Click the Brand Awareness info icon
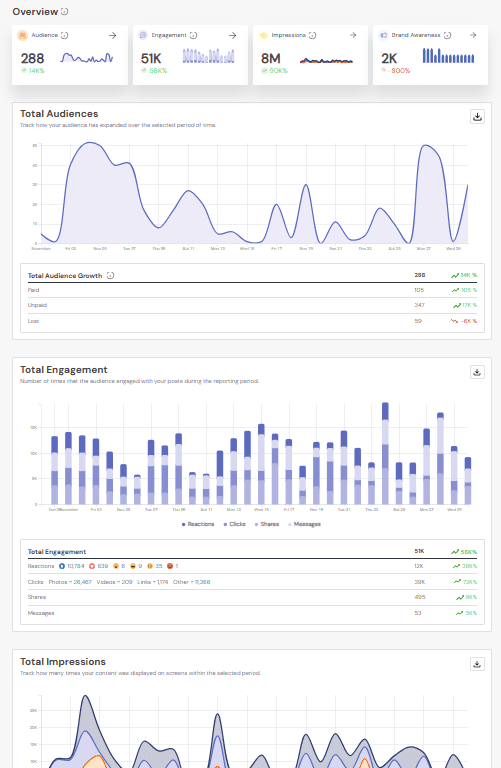This screenshot has width=501, height=768. click(447, 35)
